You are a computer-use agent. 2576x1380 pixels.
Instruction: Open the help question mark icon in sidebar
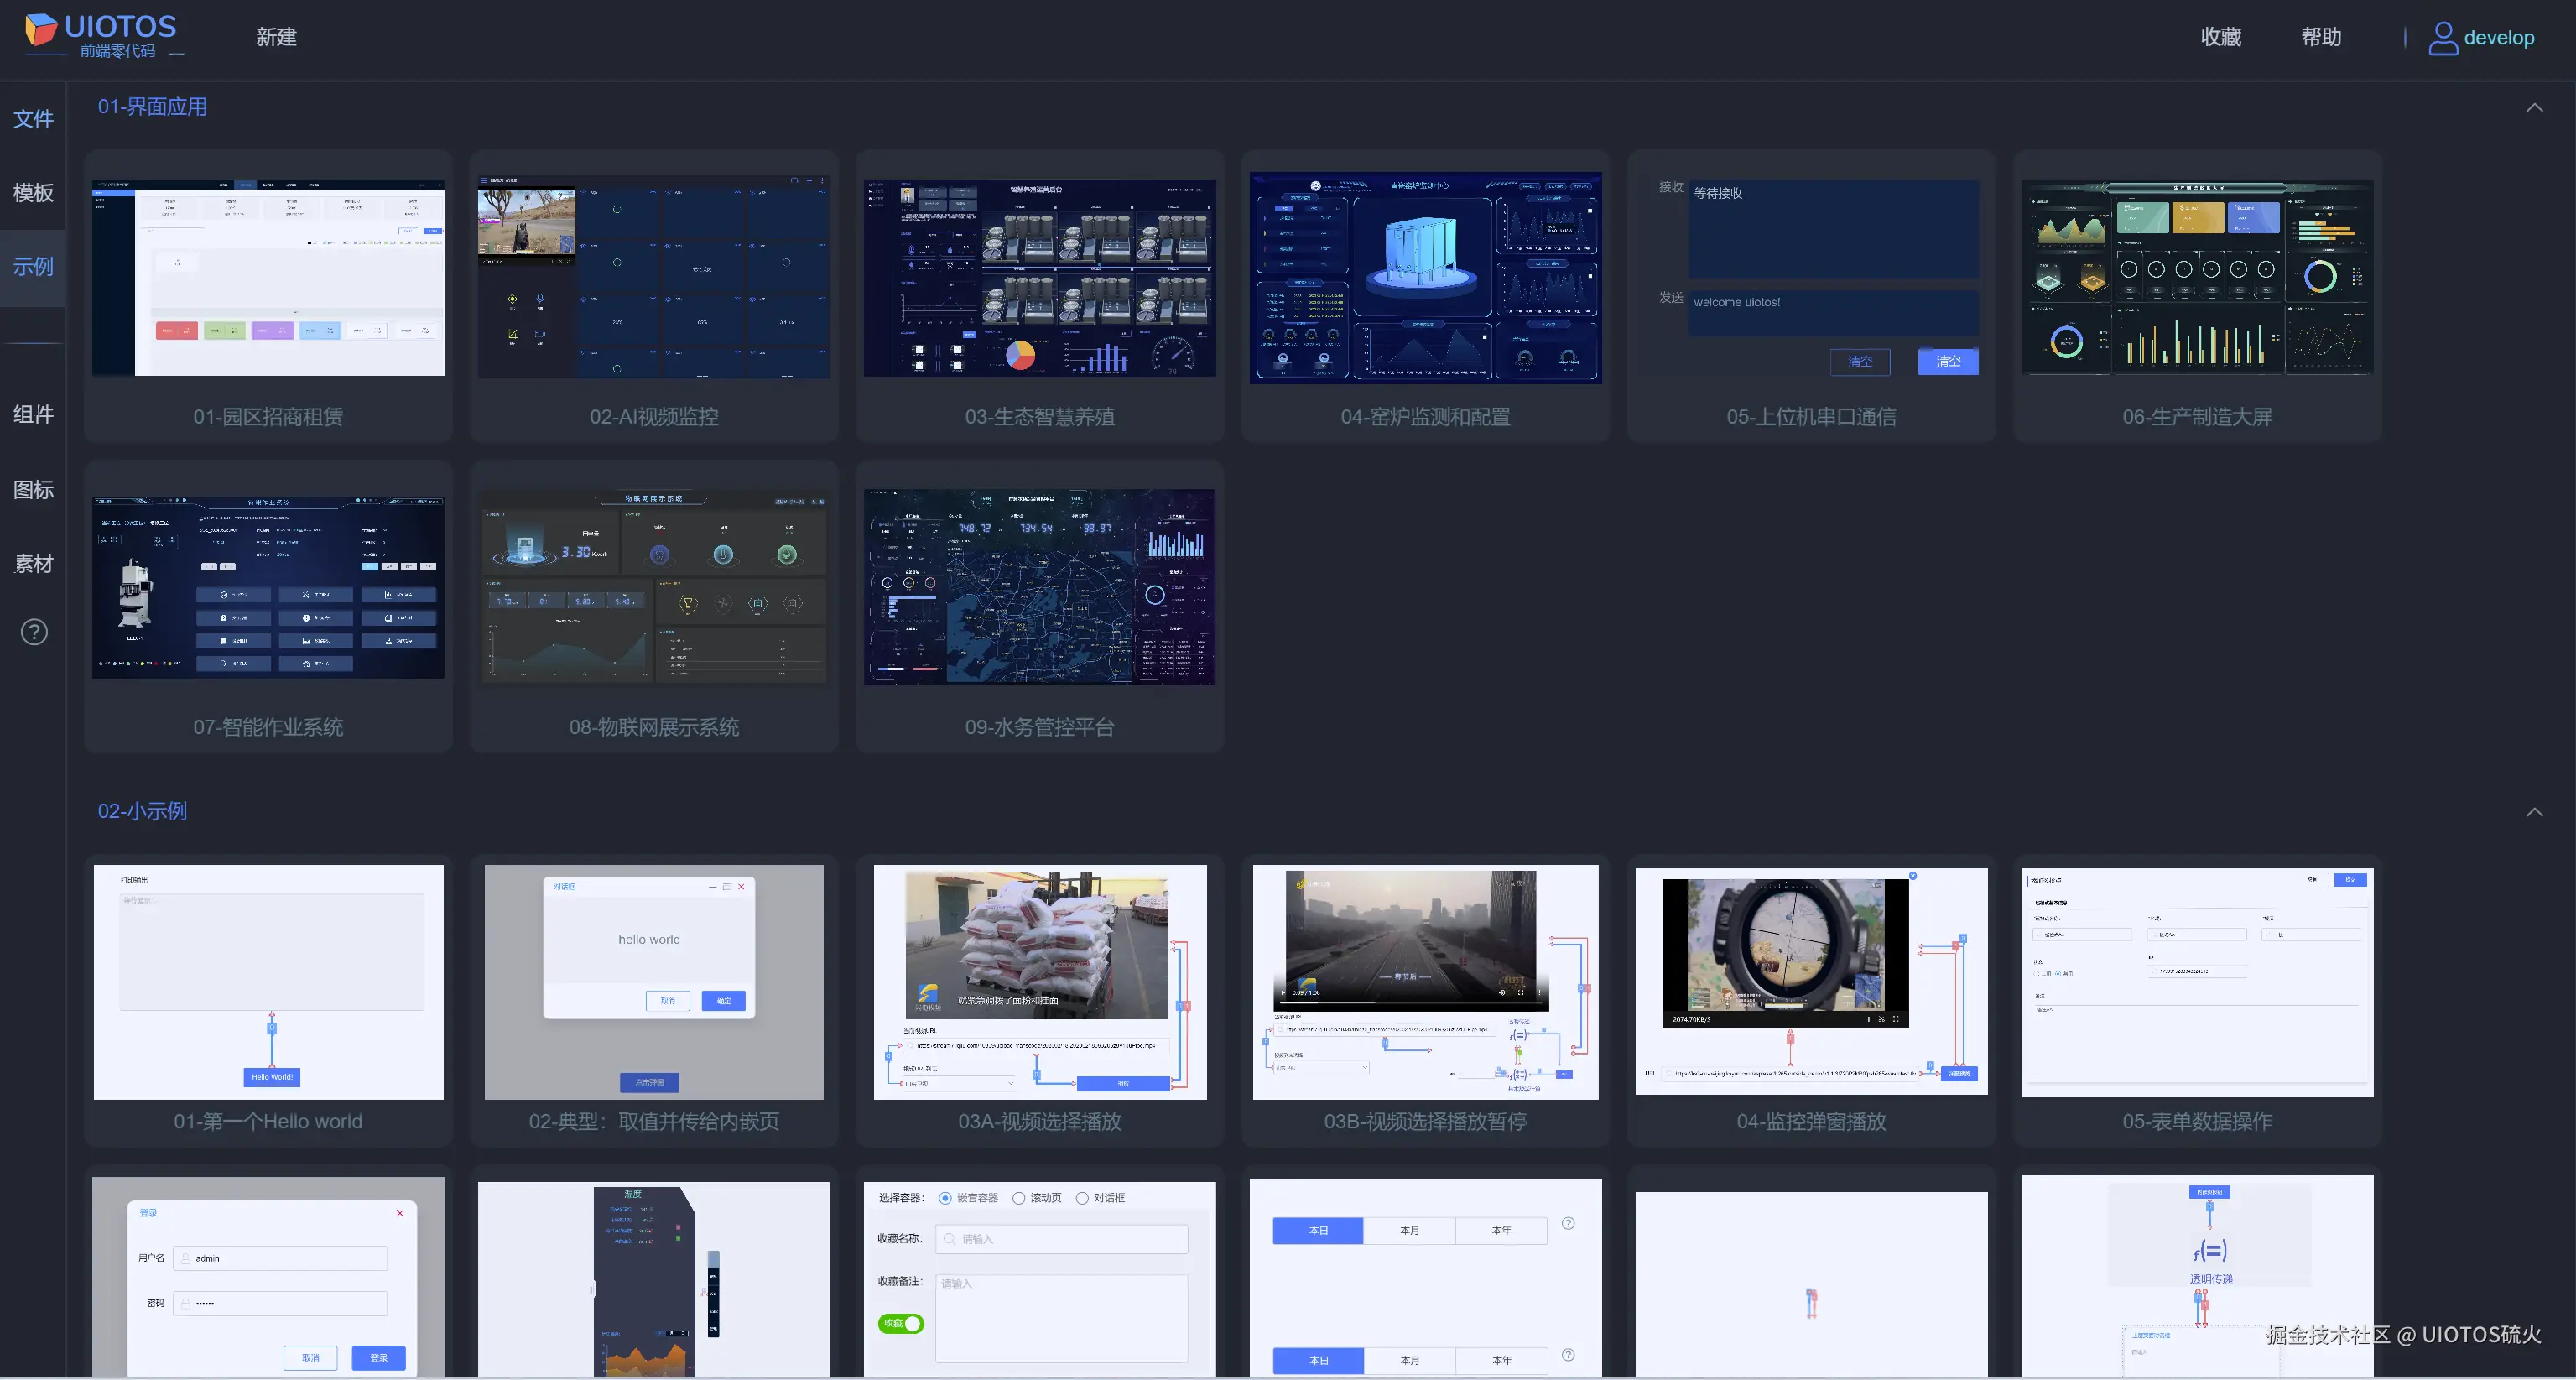pyautogui.click(x=34, y=632)
